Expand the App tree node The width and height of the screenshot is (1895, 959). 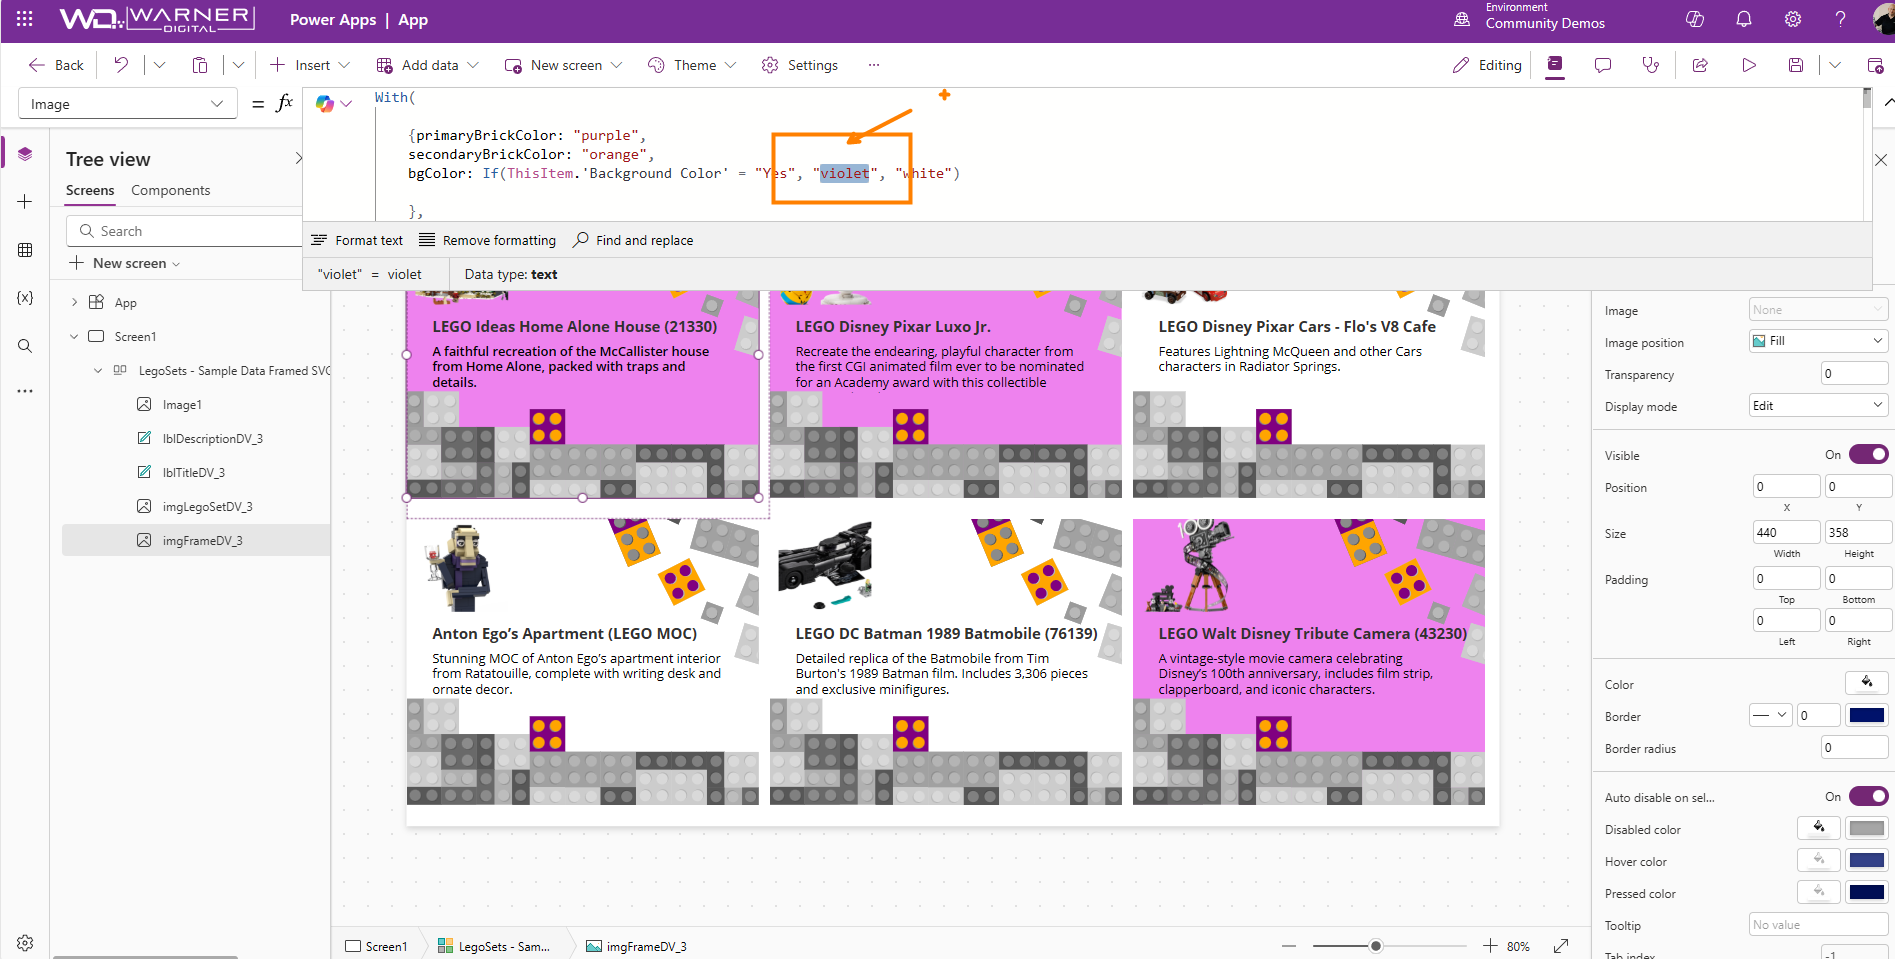[74, 302]
